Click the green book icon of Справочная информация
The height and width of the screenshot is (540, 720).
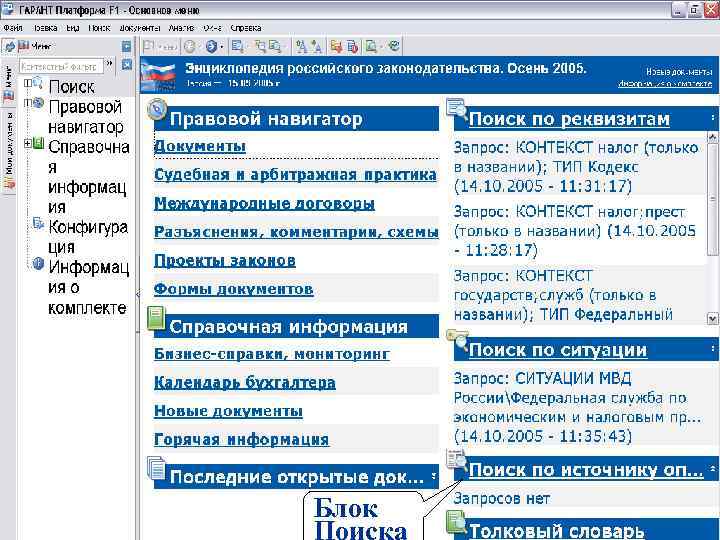156,318
